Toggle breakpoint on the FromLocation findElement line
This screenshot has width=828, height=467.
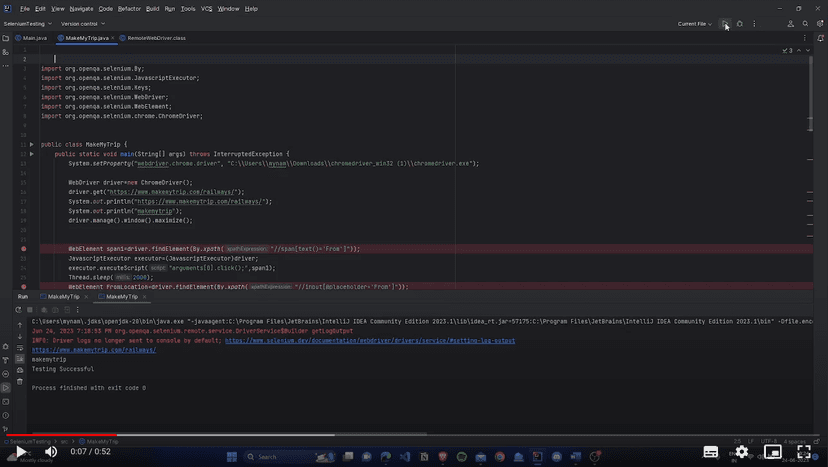pos(24,287)
